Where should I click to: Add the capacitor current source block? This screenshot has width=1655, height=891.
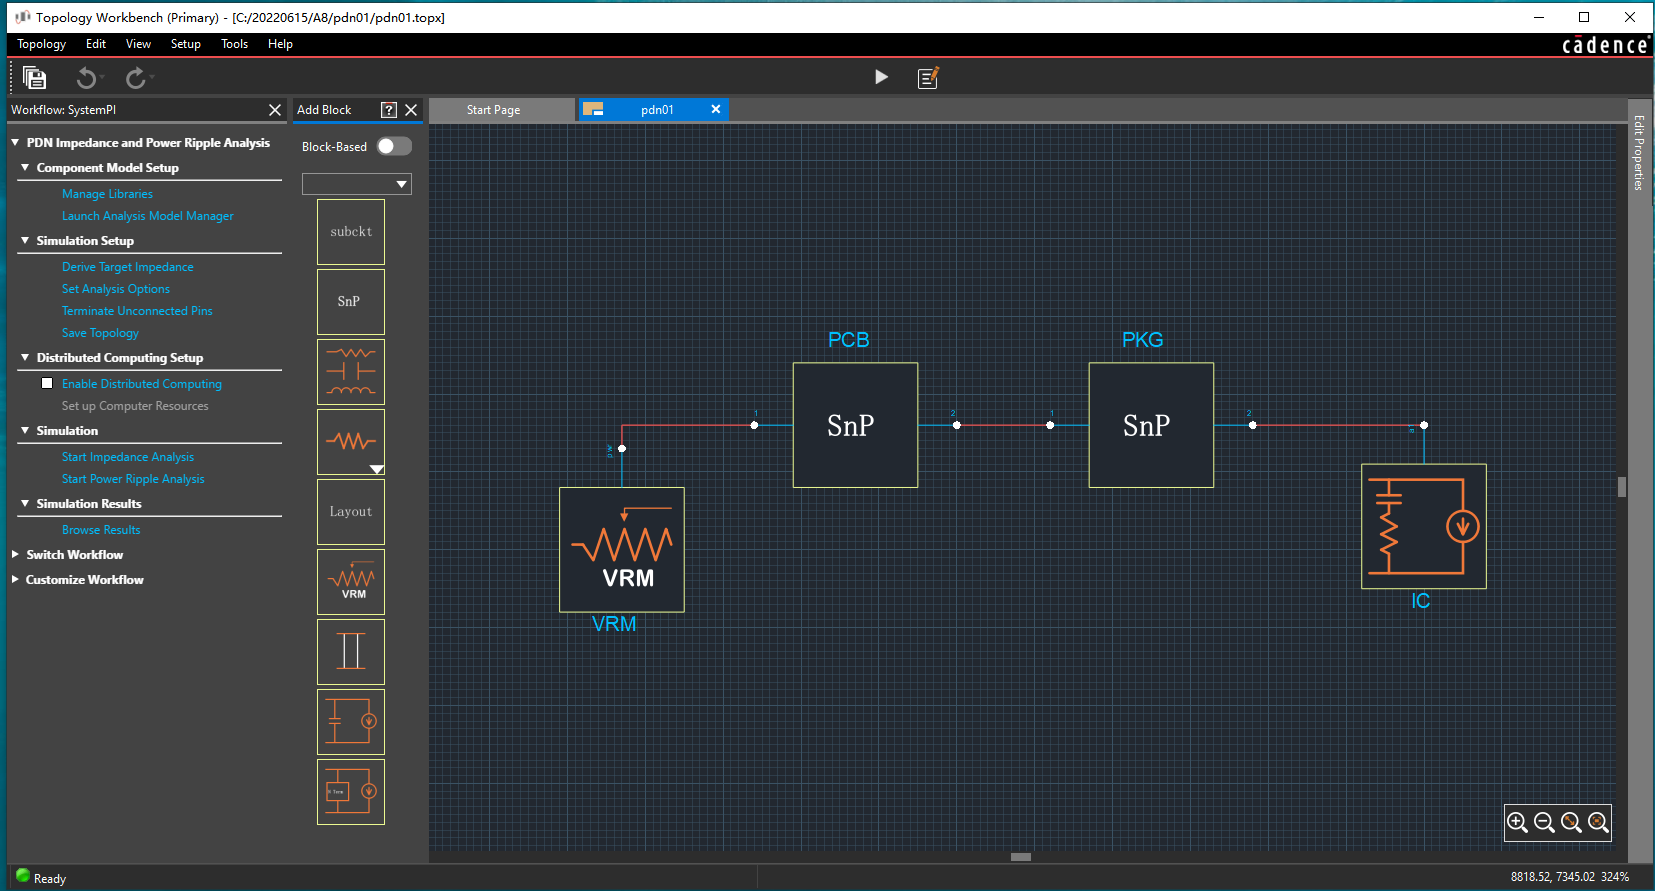tap(351, 722)
